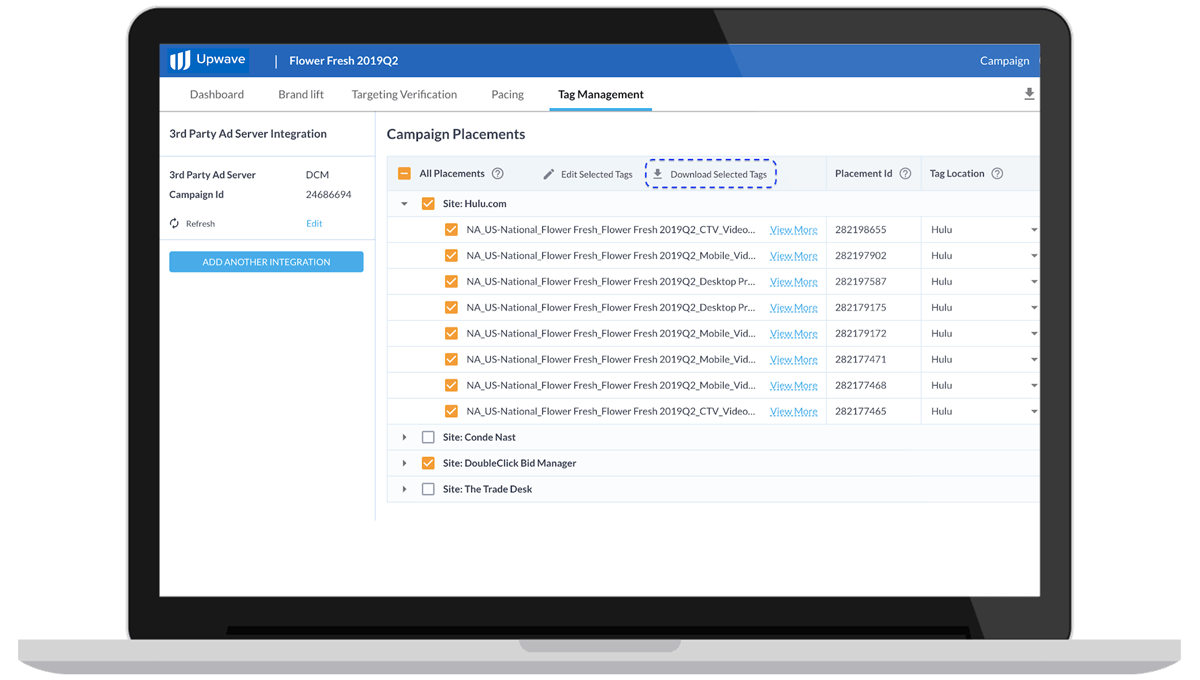Uncheck placement row with ID 282179172

[x=451, y=333]
